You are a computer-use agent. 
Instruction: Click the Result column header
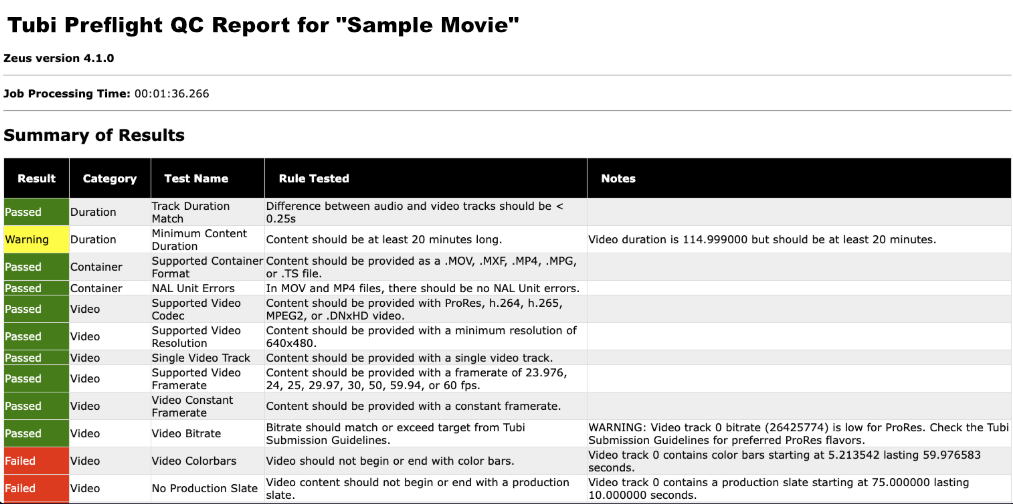(36, 178)
